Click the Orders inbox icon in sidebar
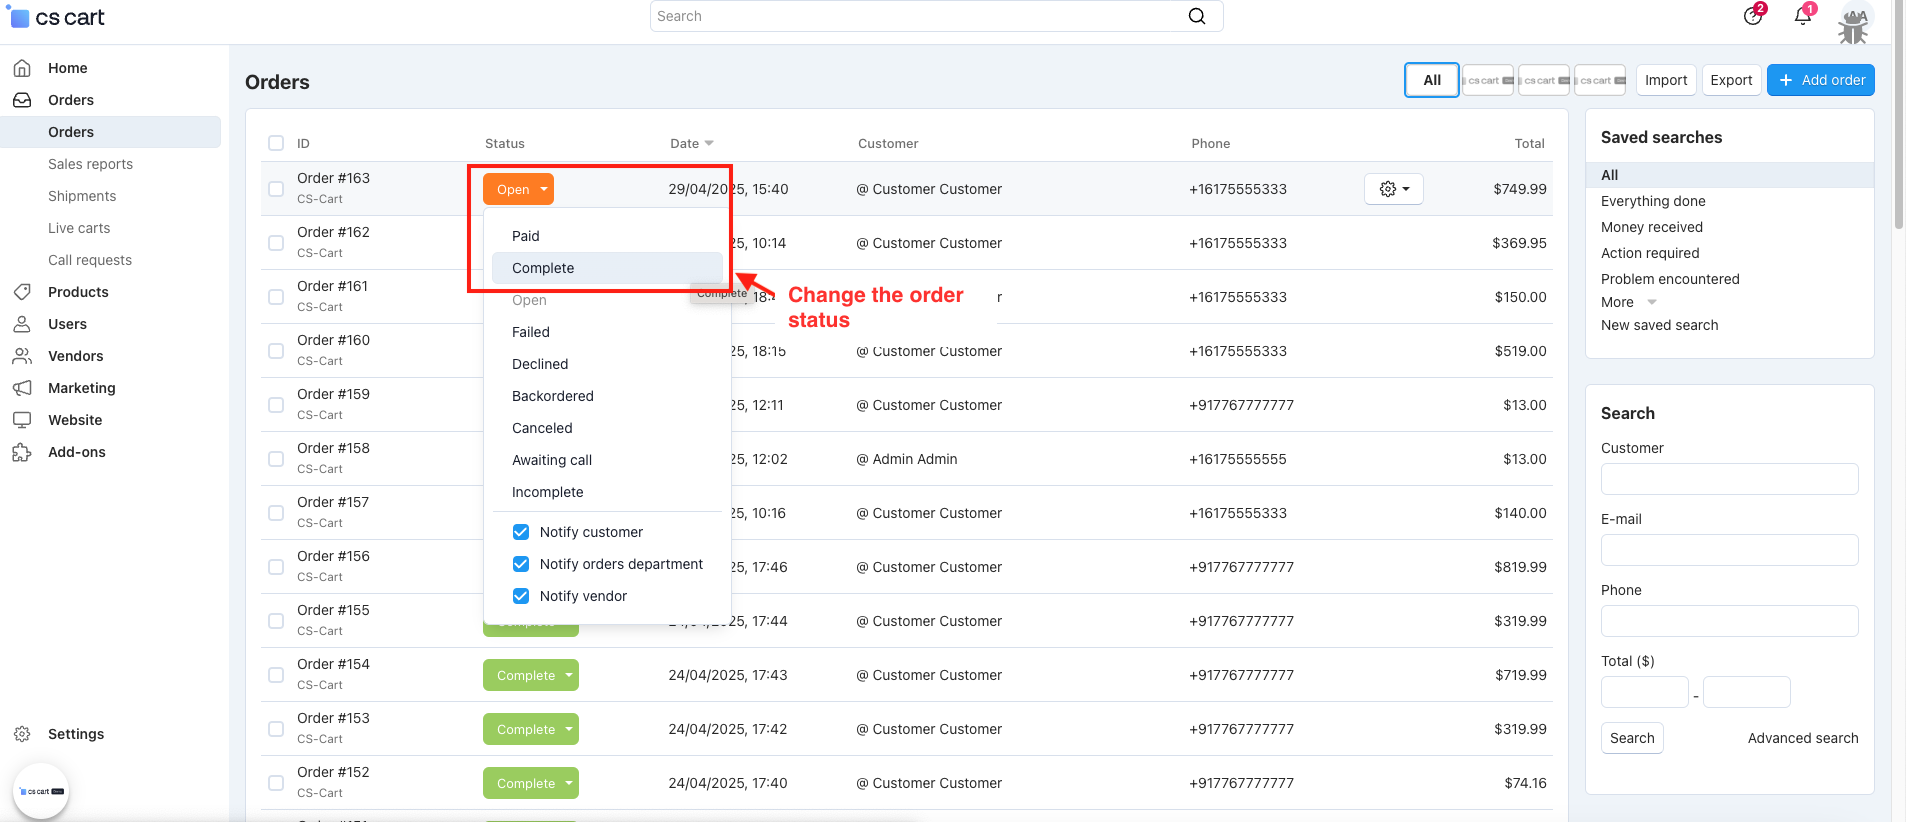 (x=22, y=100)
